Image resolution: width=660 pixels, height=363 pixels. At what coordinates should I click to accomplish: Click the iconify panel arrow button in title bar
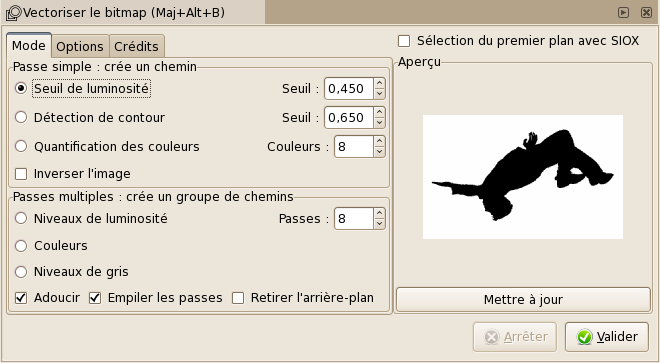623,13
